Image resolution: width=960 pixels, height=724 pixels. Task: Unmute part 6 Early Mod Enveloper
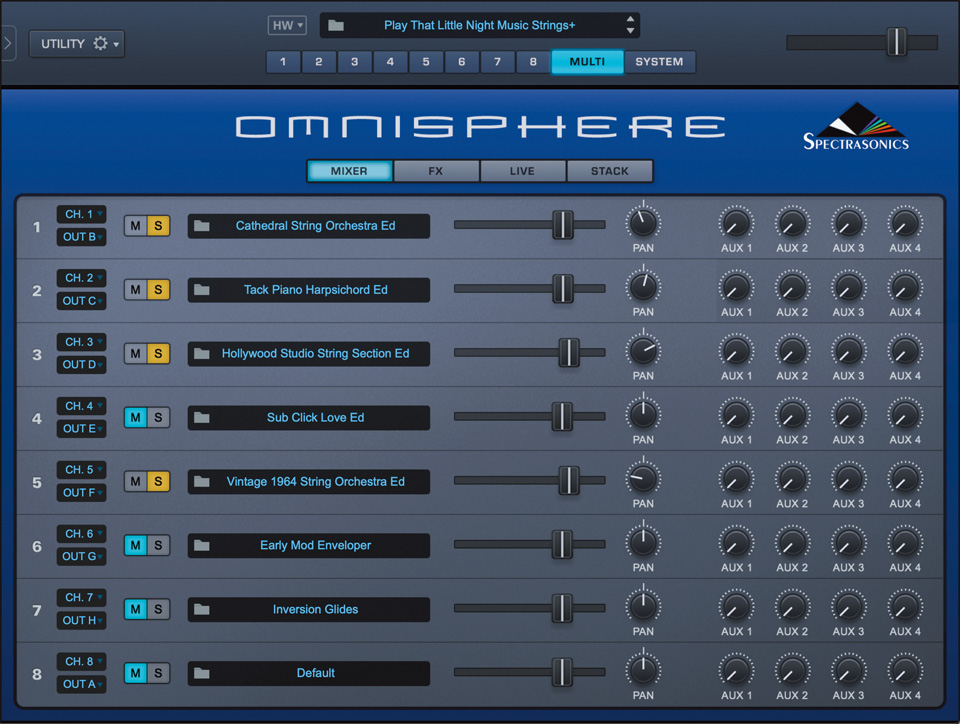click(135, 545)
